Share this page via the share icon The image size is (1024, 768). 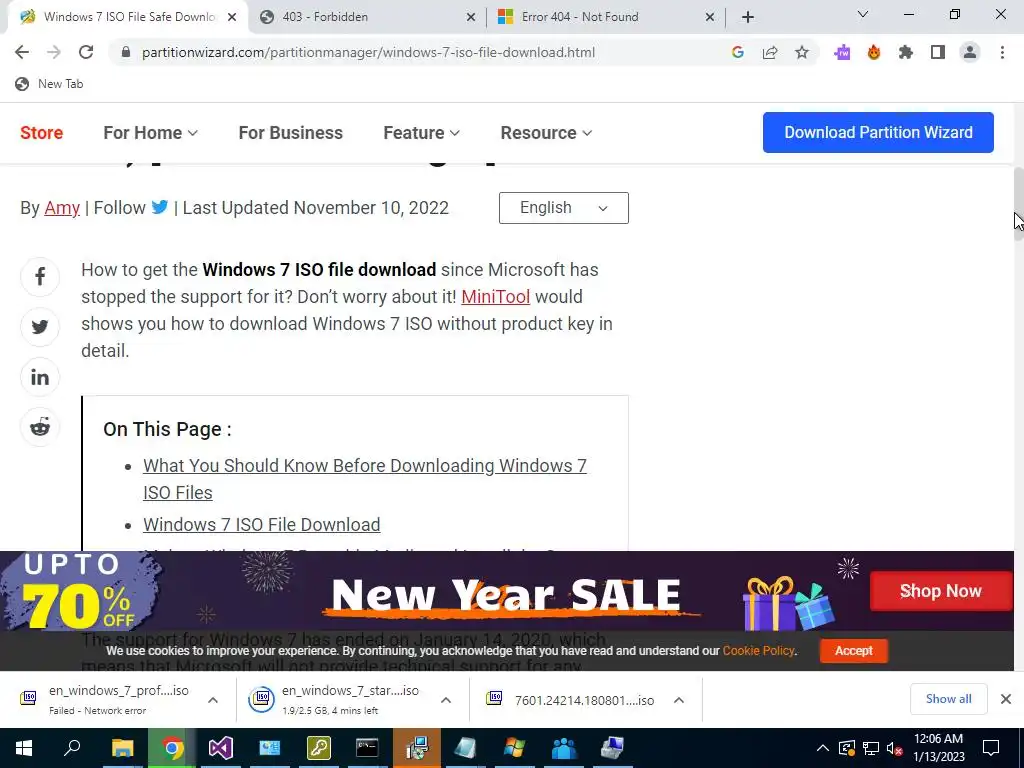click(770, 52)
